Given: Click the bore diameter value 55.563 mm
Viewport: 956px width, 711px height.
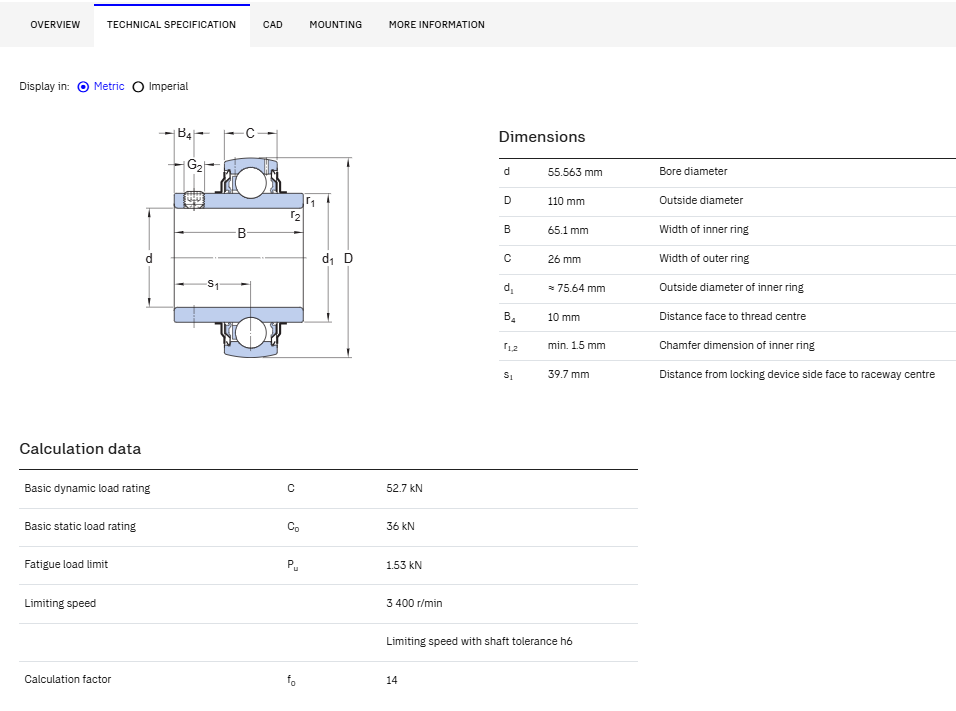Looking at the screenshot, I should click(x=574, y=172).
